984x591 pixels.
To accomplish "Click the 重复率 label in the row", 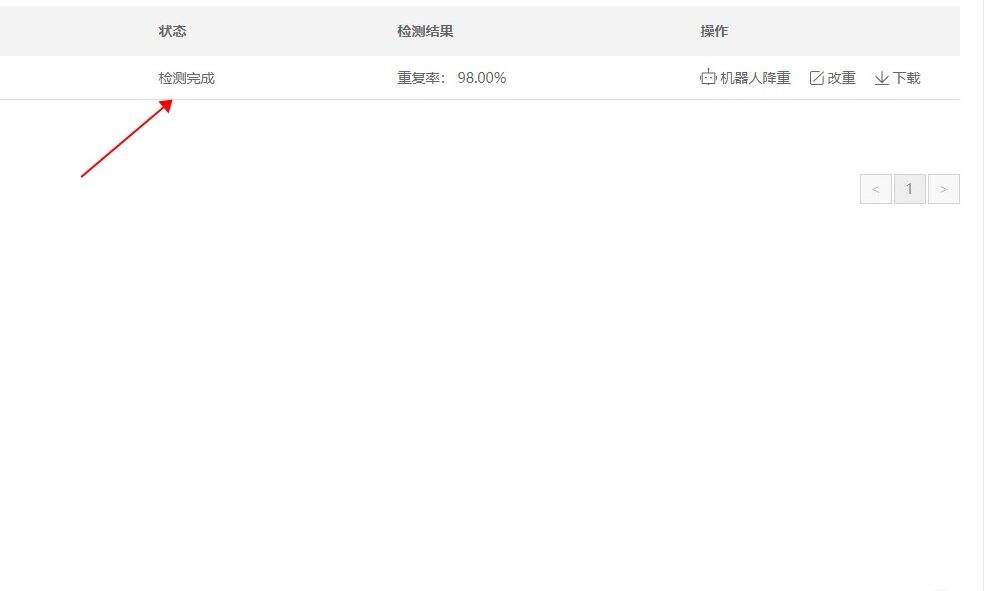I will coord(421,78).
